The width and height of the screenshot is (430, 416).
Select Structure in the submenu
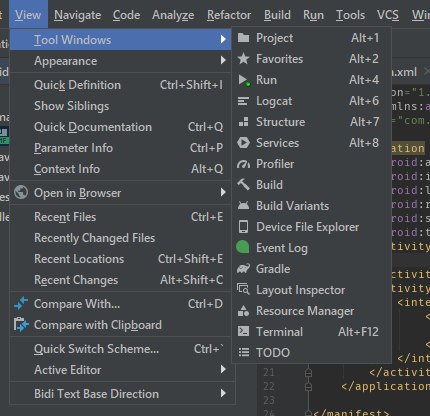311,122
